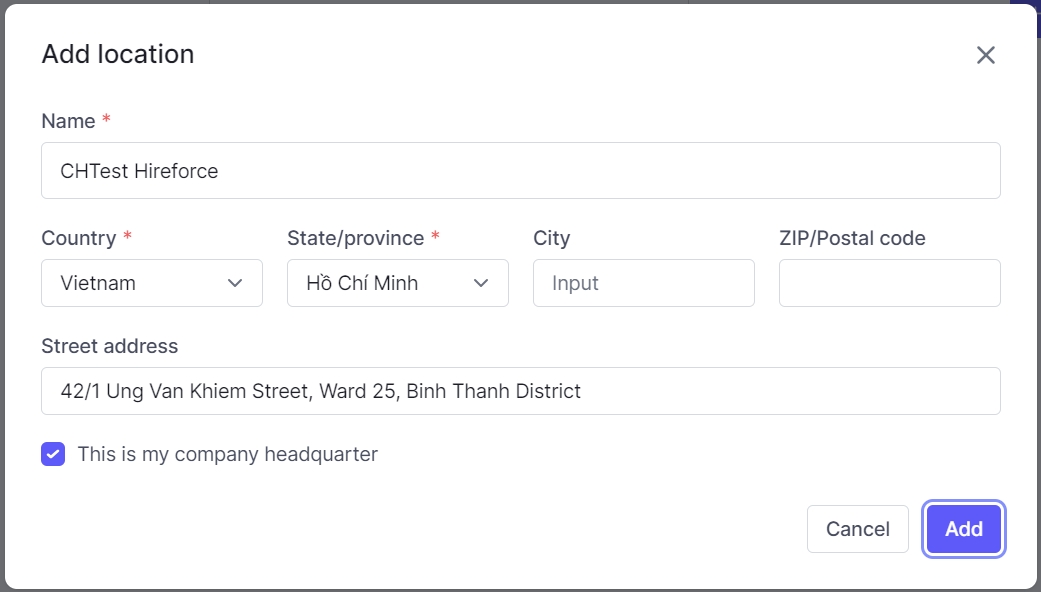Click into the Street address field

[x=520, y=391]
